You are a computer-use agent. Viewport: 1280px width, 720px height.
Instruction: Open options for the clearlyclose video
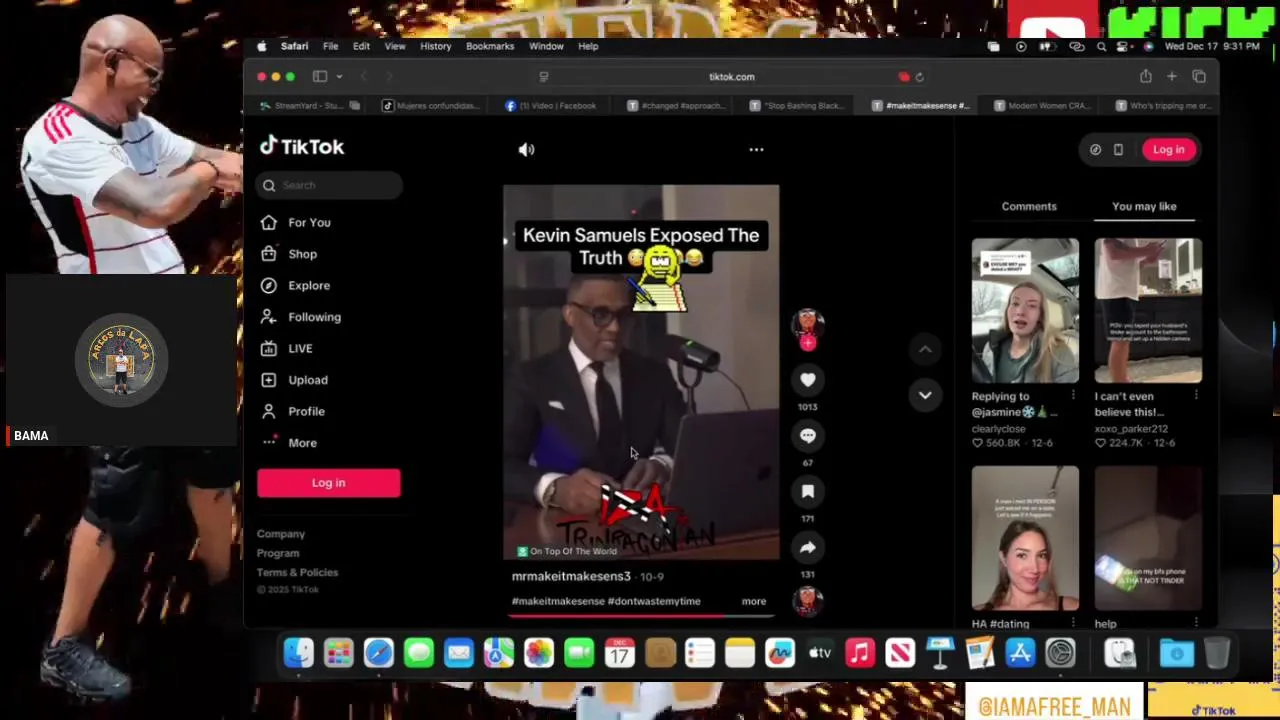tap(1073, 396)
